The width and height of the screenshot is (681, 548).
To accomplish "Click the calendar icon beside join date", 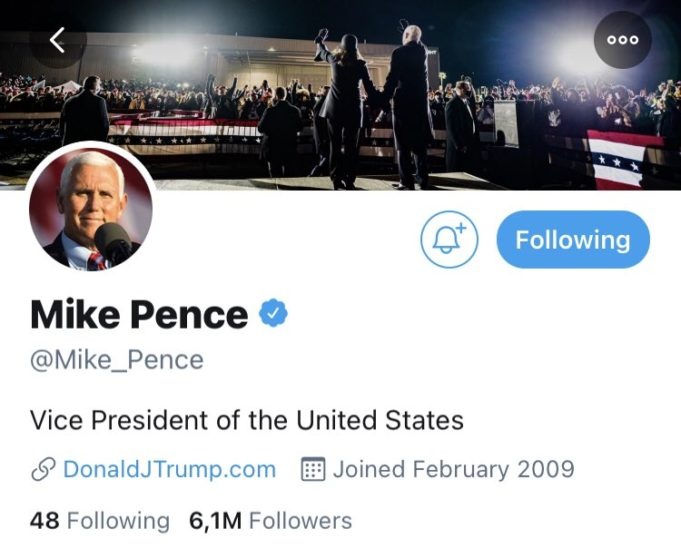I will [x=314, y=469].
